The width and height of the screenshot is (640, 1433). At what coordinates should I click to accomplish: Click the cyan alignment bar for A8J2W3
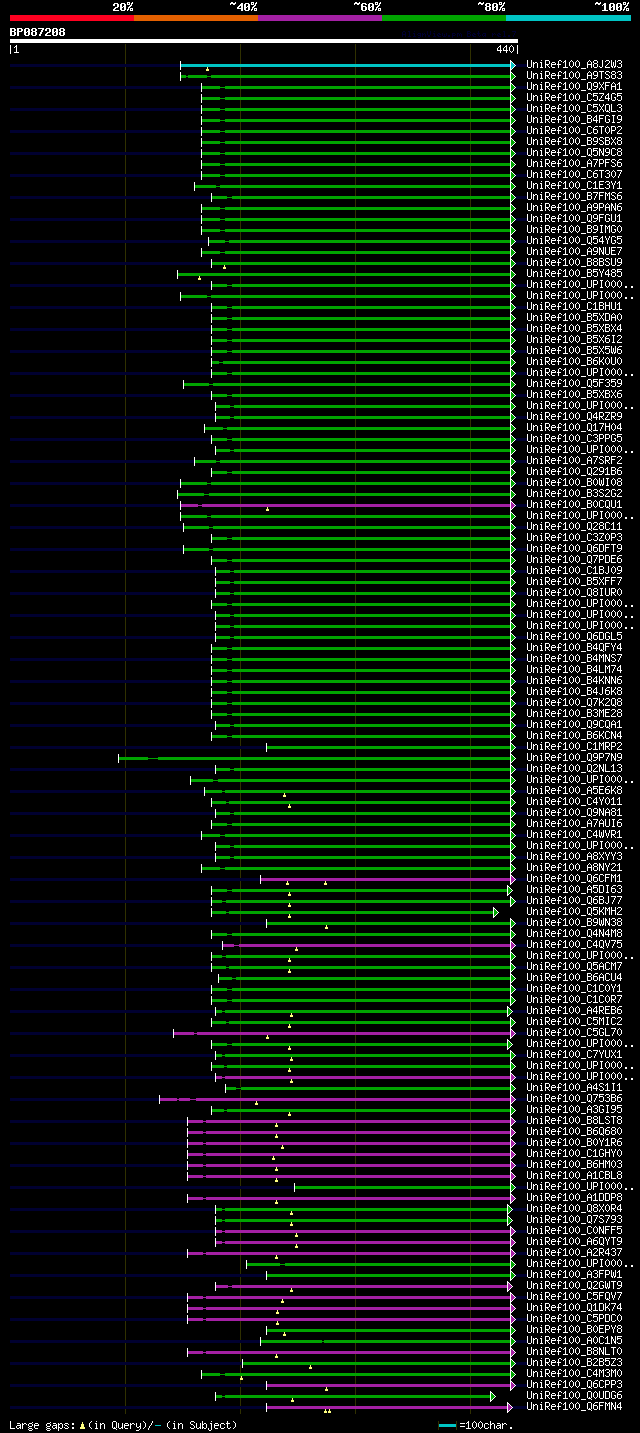pyautogui.click(x=347, y=65)
